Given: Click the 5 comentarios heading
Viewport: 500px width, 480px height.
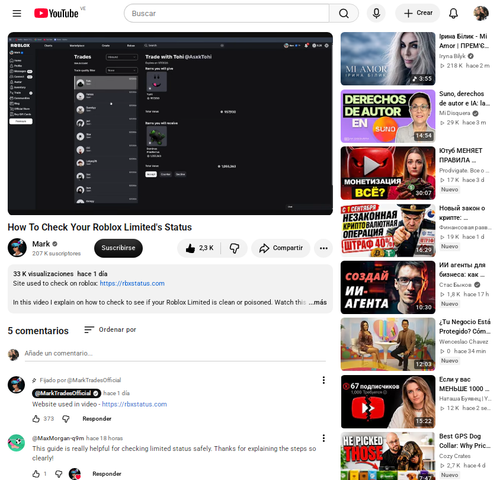Looking at the screenshot, I should tap(38, 331).
